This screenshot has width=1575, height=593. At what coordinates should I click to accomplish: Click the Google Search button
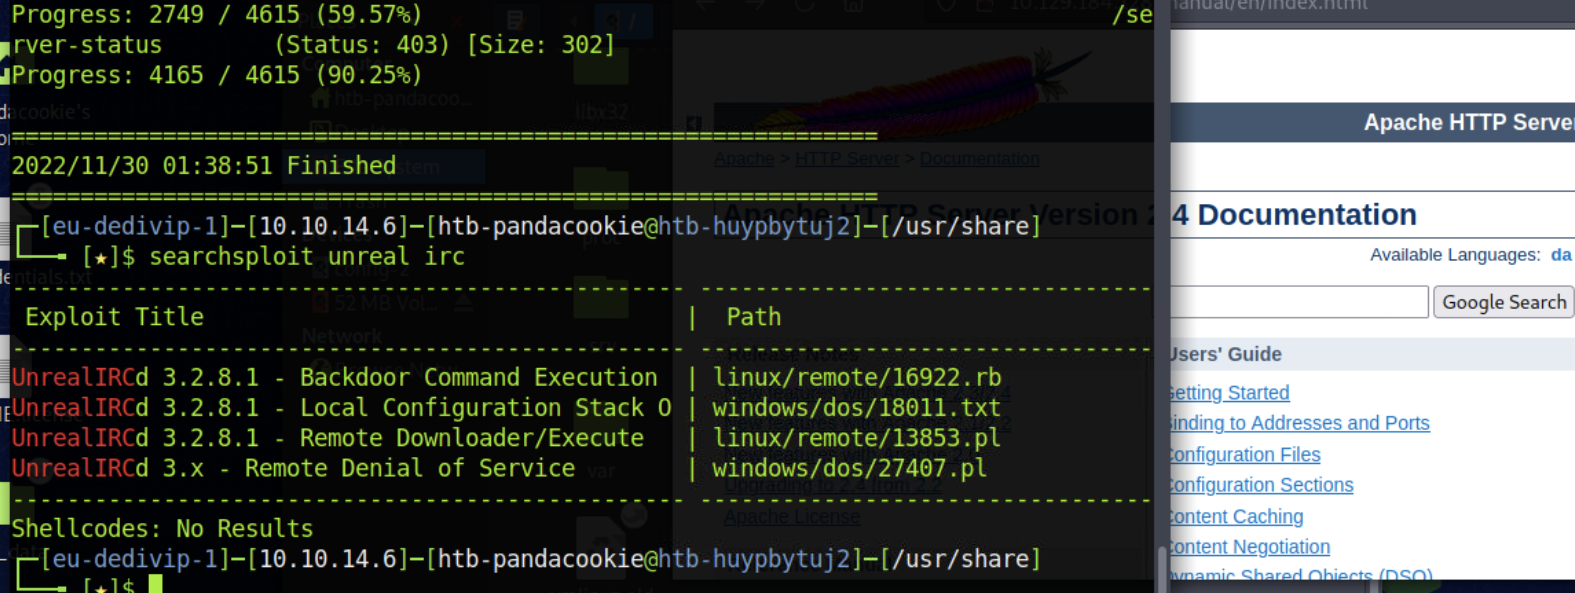coord(1503,302)
